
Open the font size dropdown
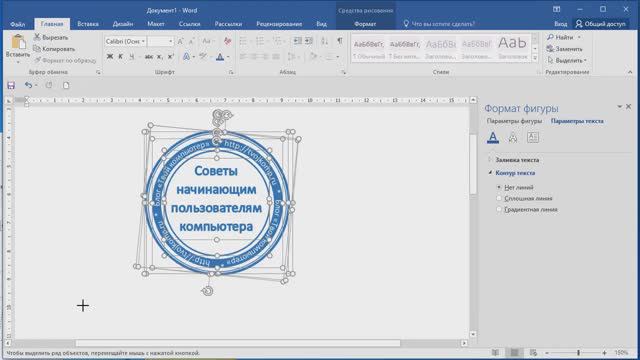(x=171, y=41)
